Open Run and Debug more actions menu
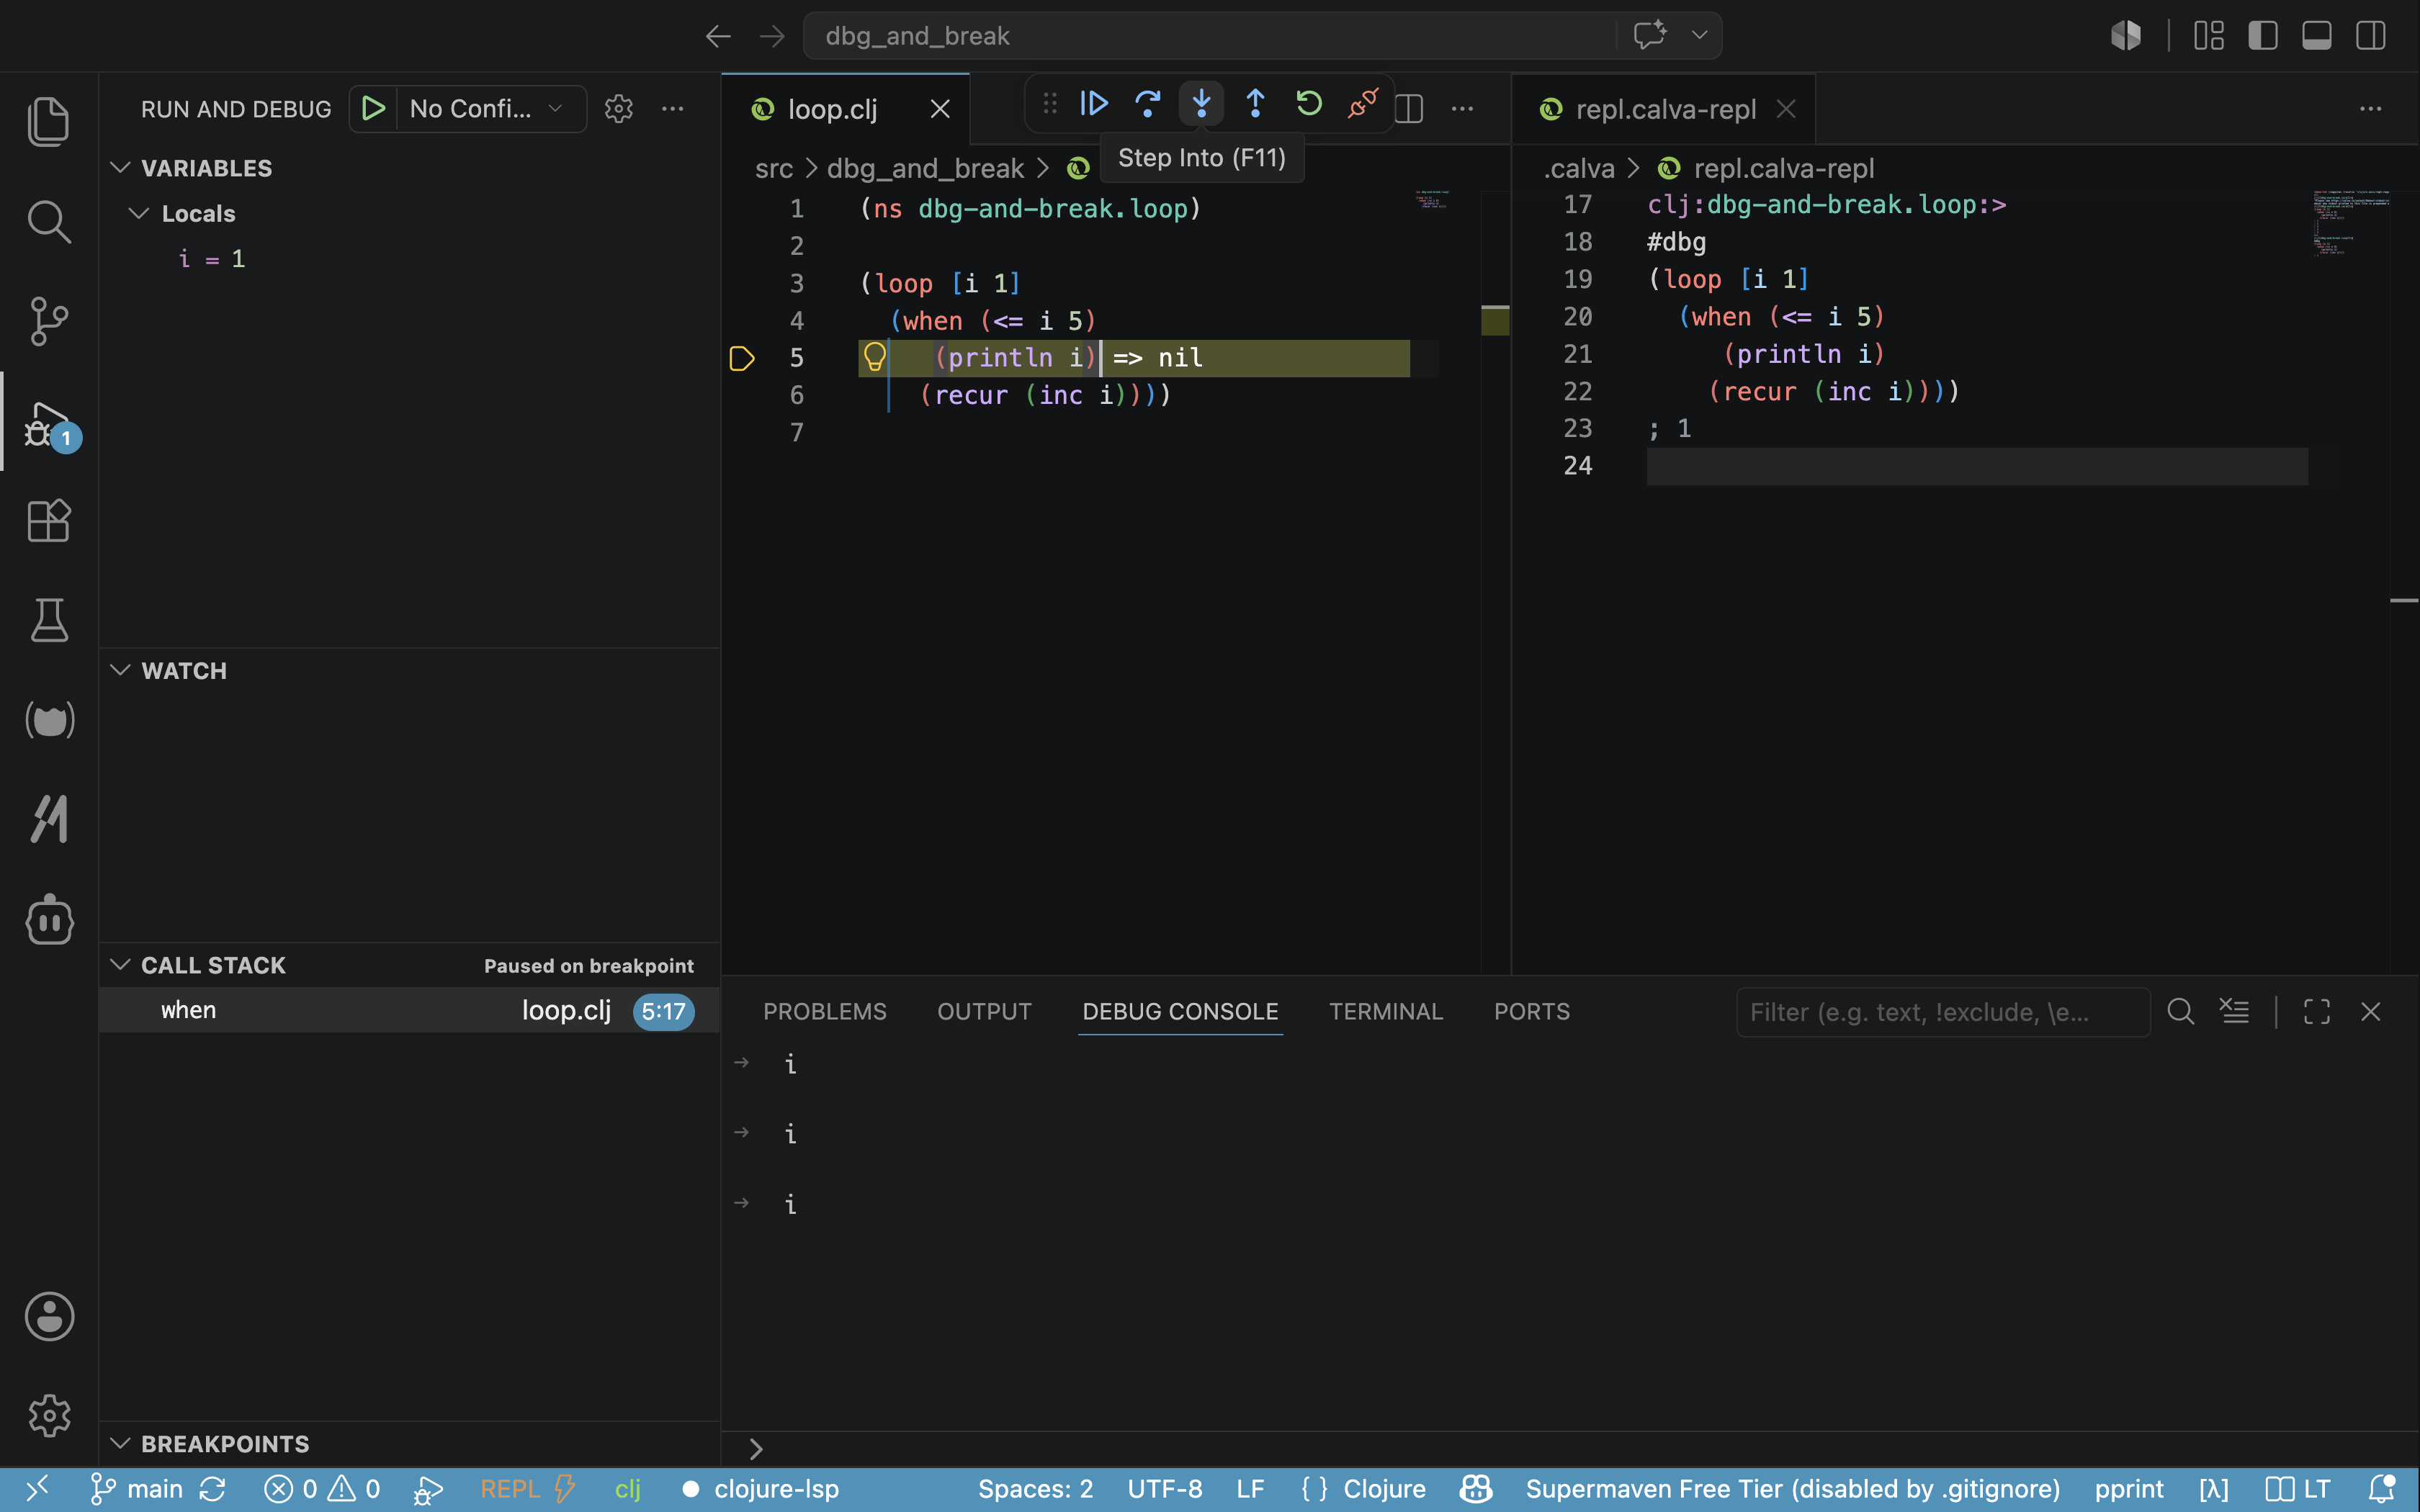 673,108
